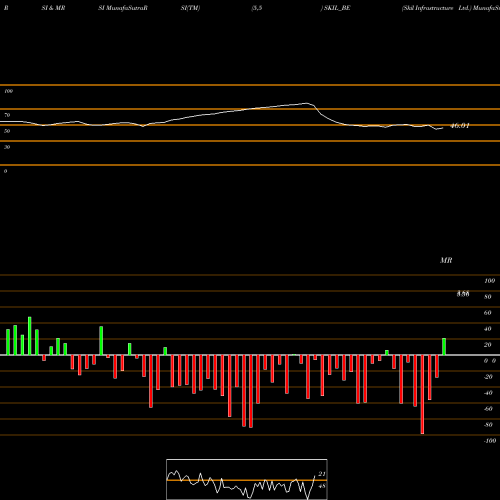The image size is (500, 500).
Task: Click the 'SKIL_BE' ticker symbol text
Action: point(337,8)
